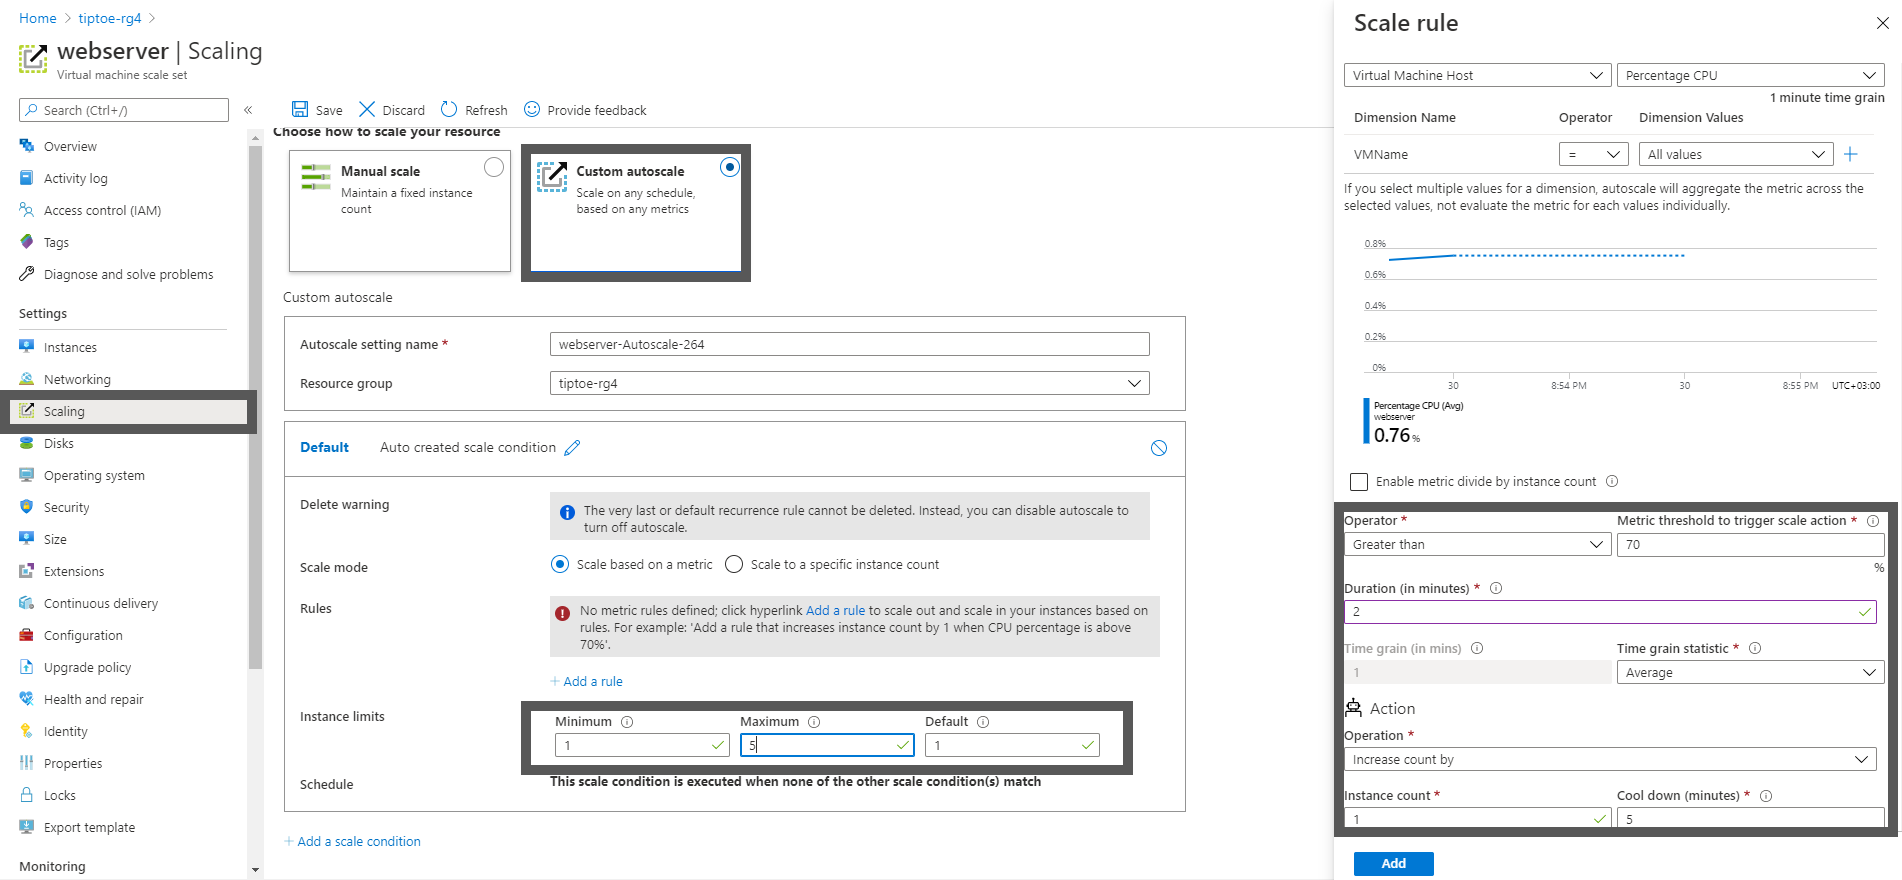
Task: Open Tags via the tag icon
Action: pos(27,242)
